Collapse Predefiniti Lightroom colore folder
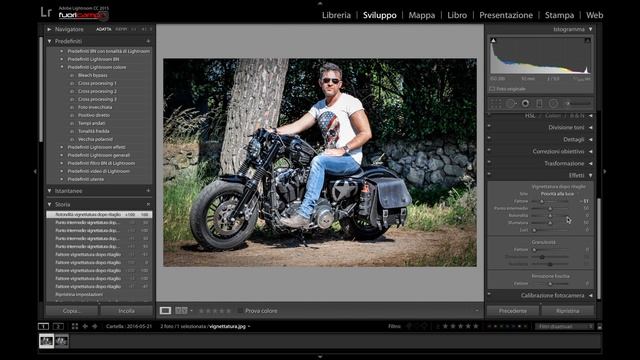Image resolution: width=640 pixels, height=360 pixels. [62, 67]
